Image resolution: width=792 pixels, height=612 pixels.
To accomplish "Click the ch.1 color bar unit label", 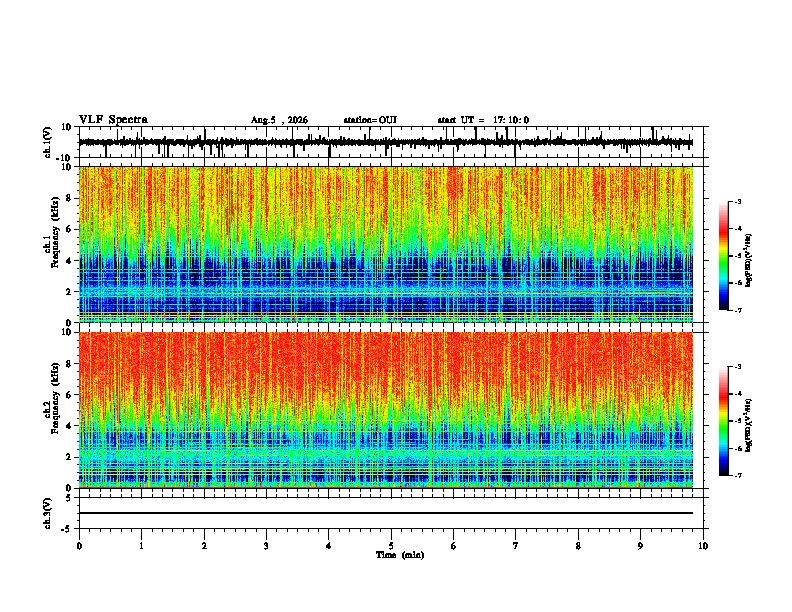I will pyautogui.click(x=749, y=261).
